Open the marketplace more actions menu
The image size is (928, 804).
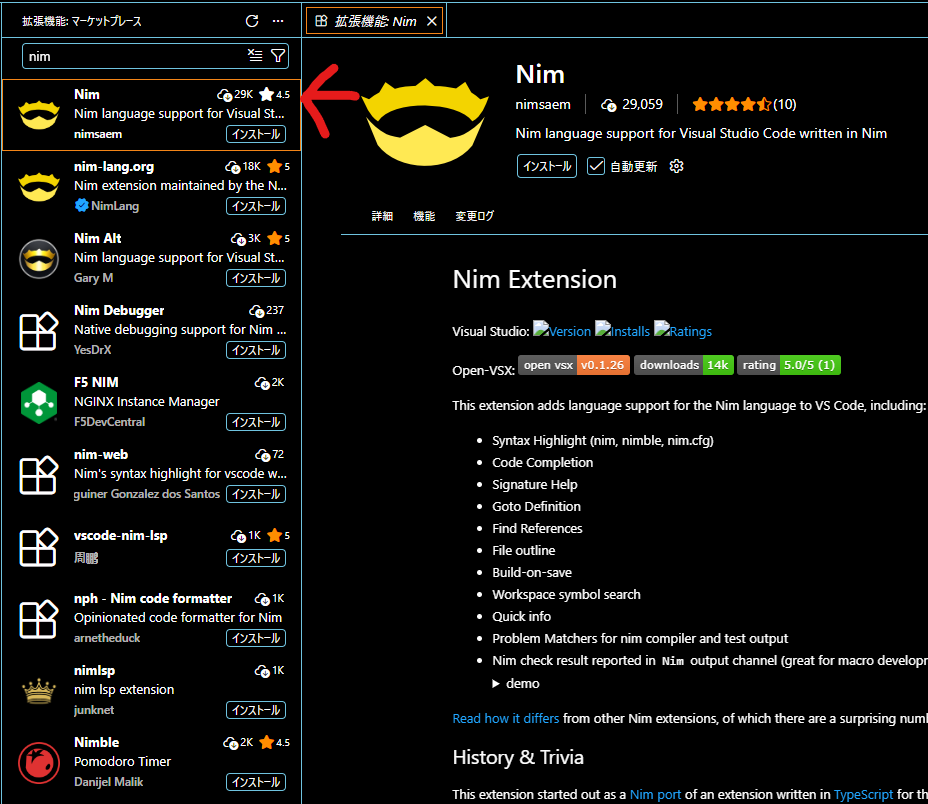[278, 21]
